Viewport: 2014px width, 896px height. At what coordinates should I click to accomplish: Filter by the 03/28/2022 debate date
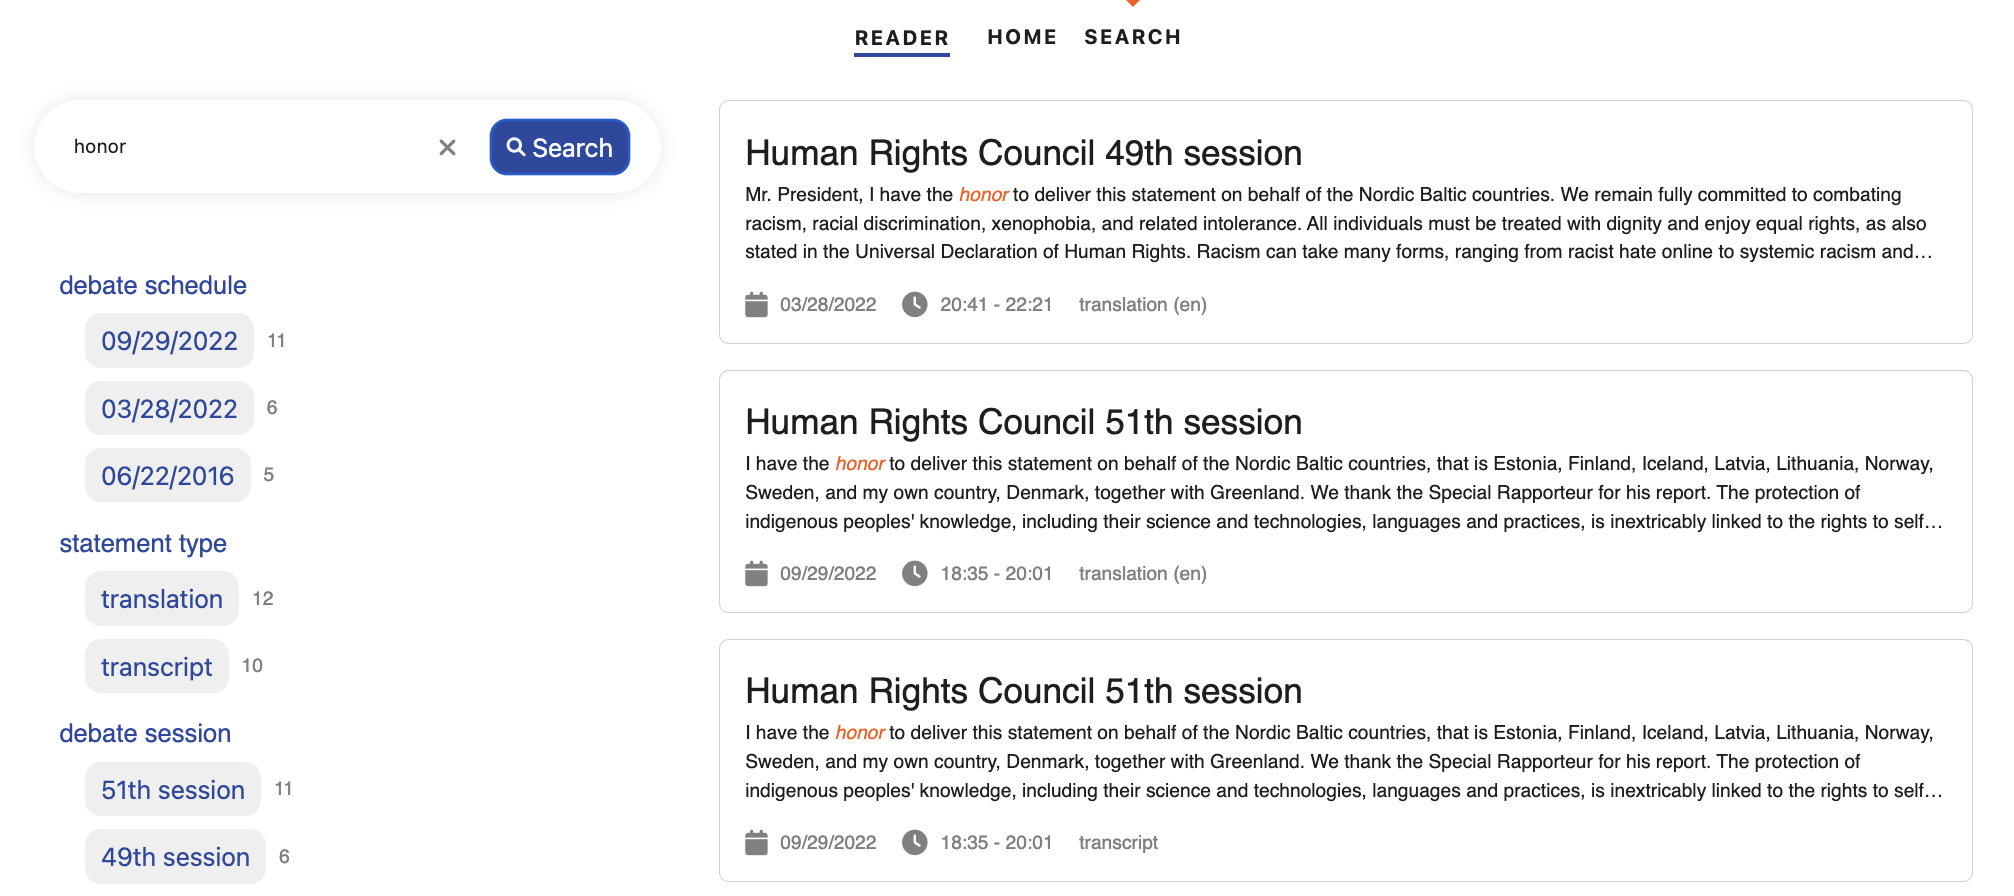click(169, 409)
